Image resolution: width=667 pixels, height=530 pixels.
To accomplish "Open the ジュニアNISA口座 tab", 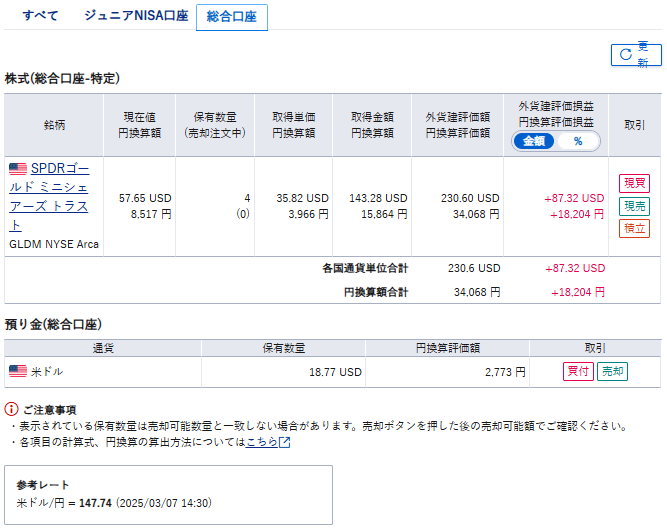I will pos(136,16).
